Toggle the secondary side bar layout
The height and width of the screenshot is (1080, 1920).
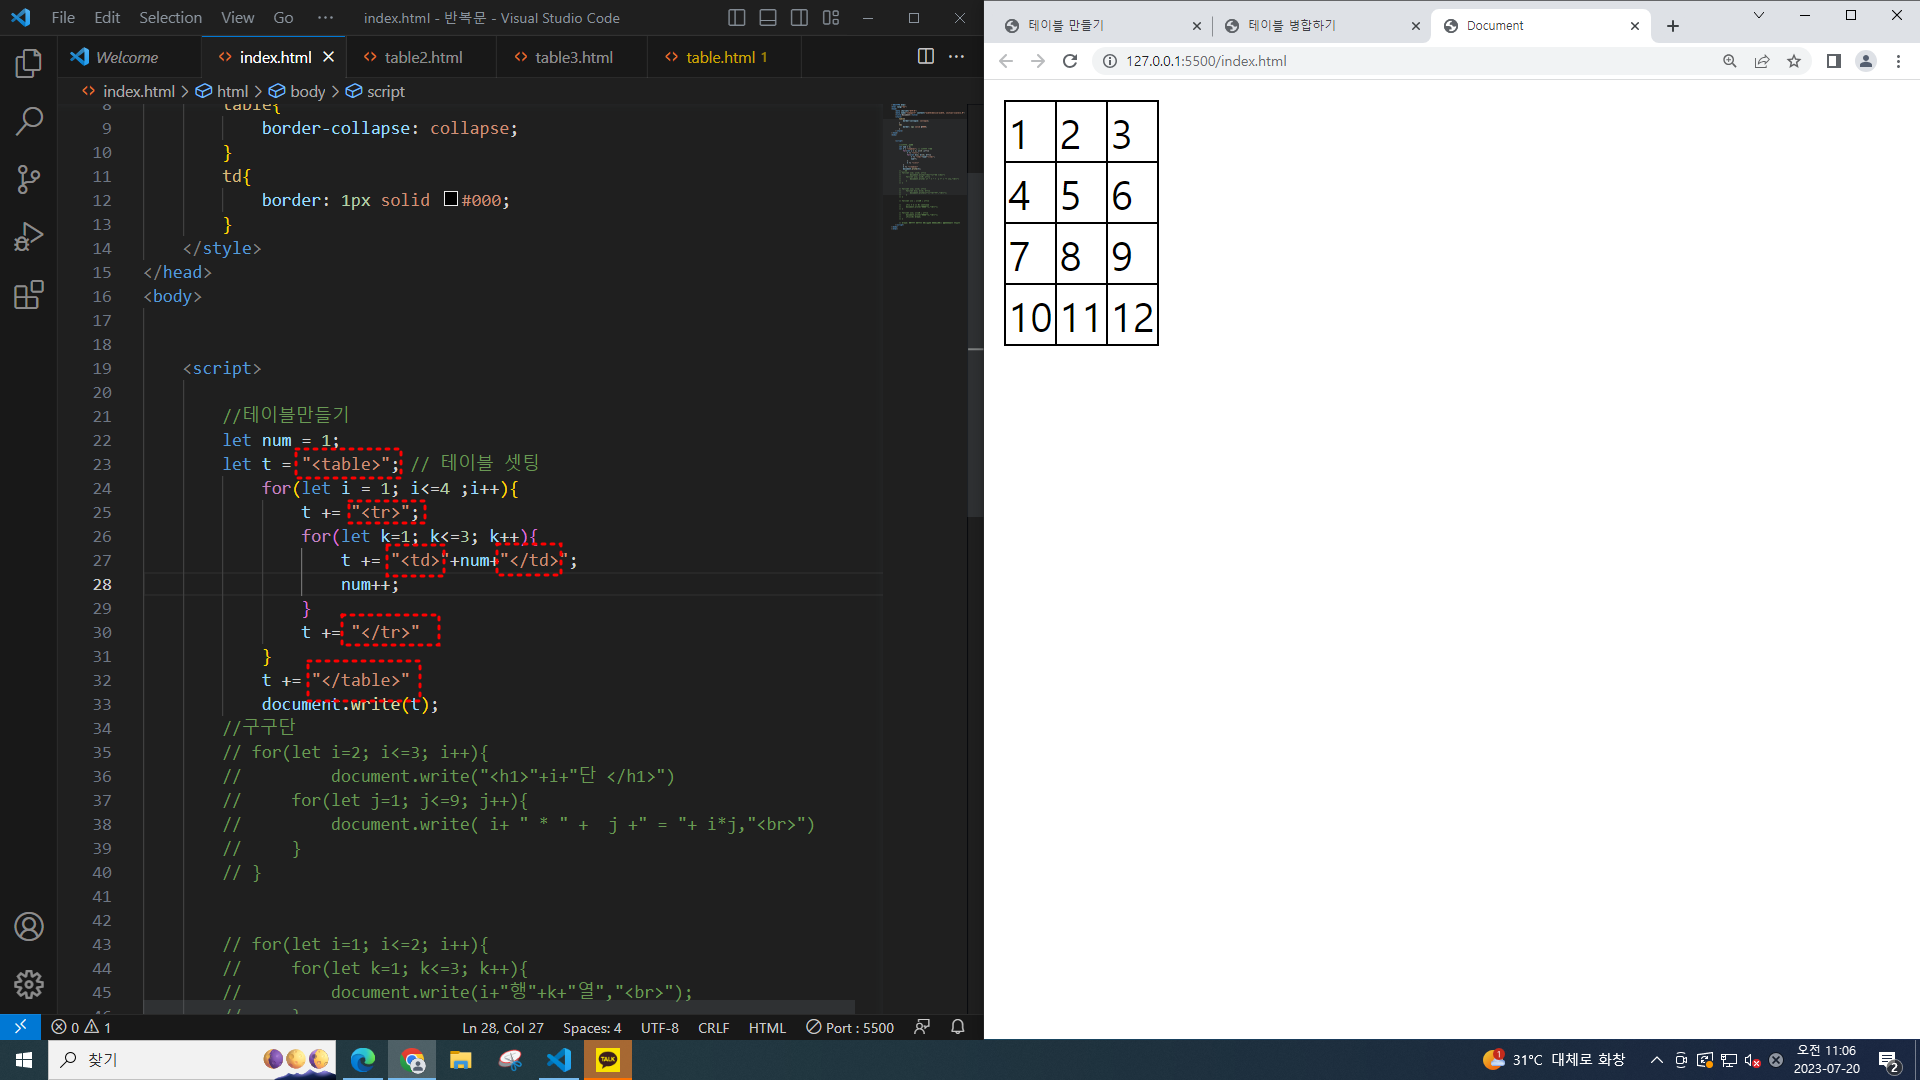[799, 18]
